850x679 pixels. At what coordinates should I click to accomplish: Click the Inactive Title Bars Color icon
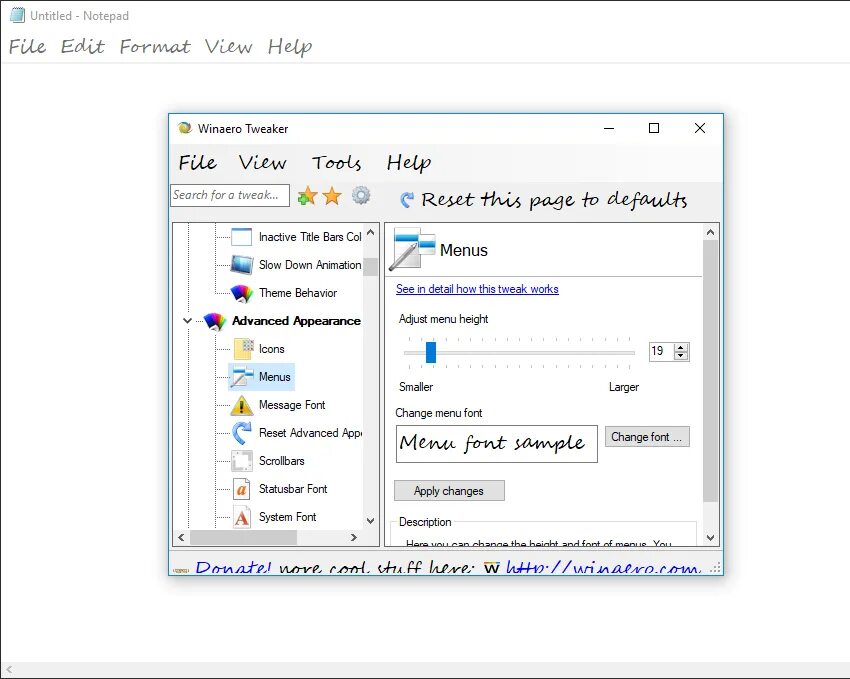coord(241,237)
